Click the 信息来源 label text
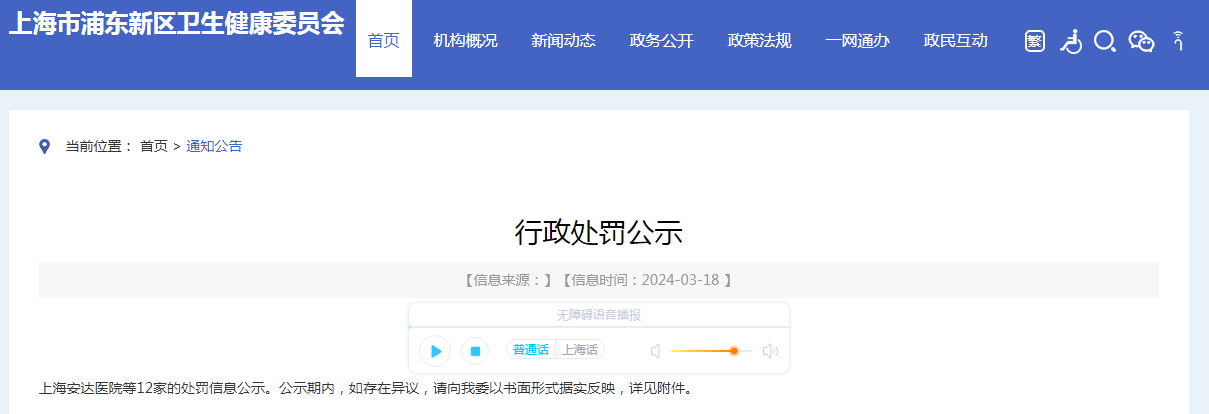Image resolution: width=1209 pixels, height=414 pixels. click(x=508, y=280)
